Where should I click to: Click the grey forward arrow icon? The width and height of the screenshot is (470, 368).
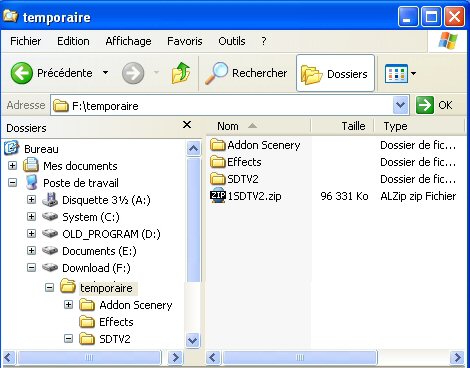(x=133, y=73)
